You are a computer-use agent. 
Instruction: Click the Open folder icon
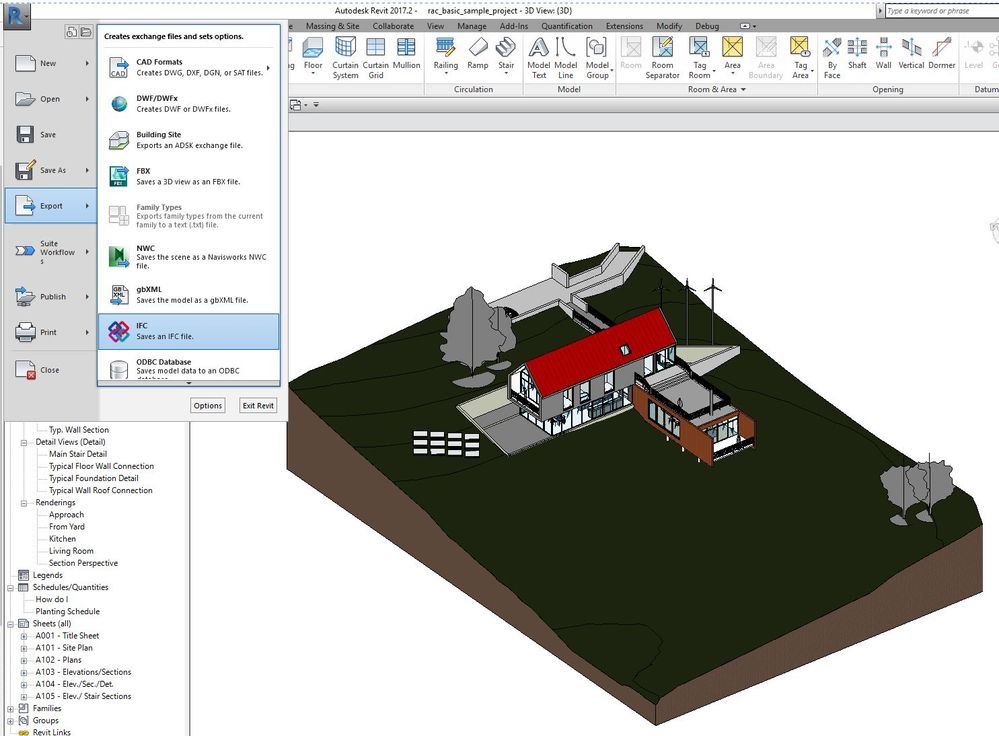pos(25,99)
